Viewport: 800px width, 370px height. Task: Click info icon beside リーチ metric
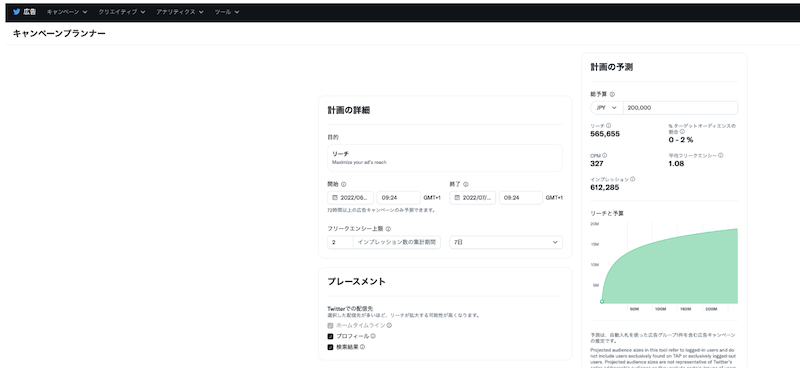tap(609, 126)
